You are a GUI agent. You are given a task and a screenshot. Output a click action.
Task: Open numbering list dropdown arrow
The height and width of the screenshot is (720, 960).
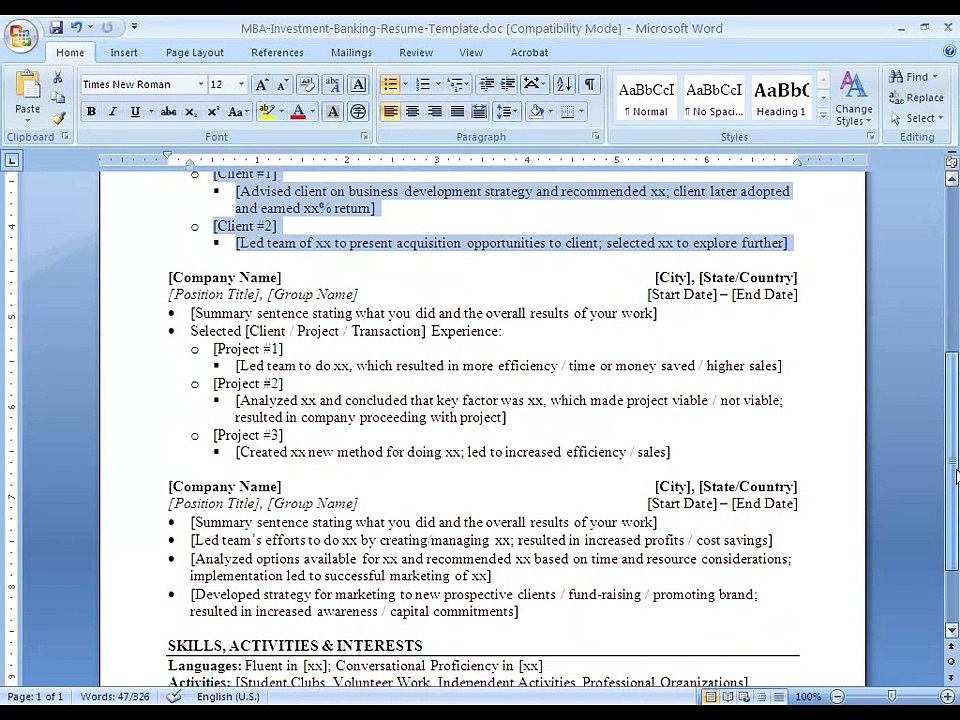[438, 84]
